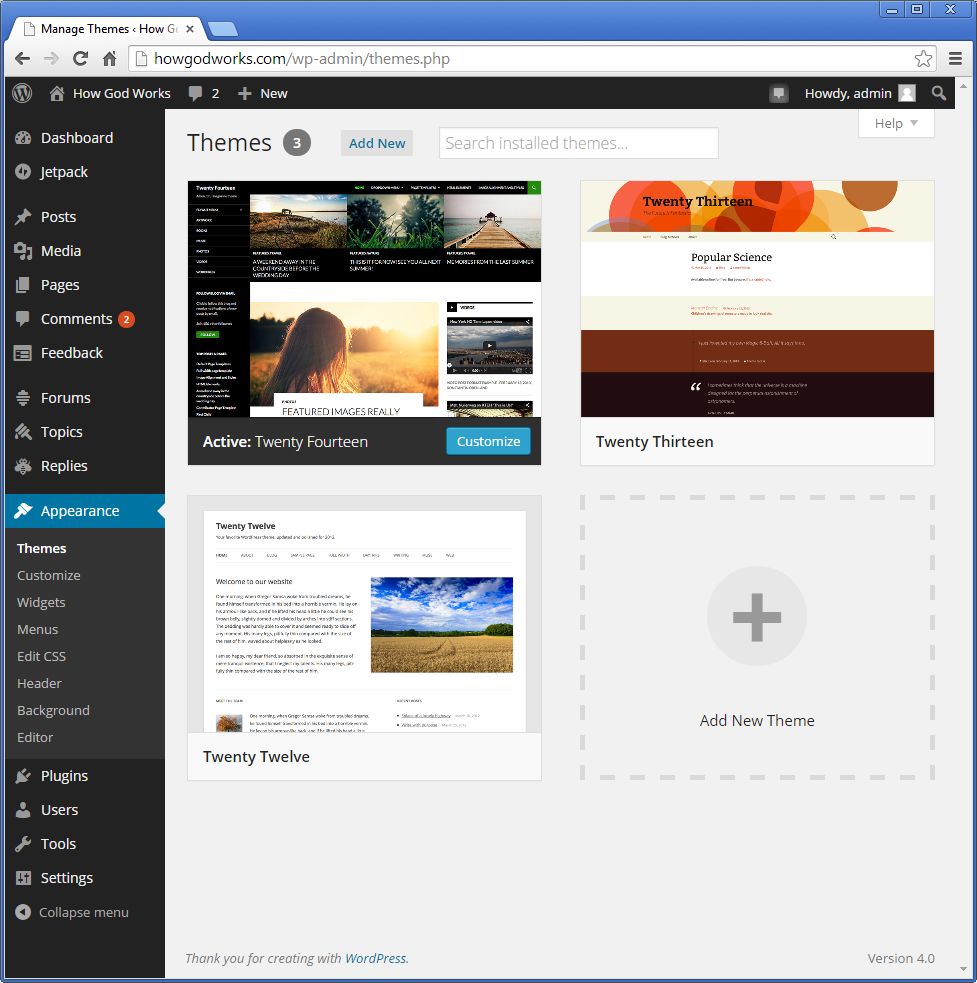Close the Manage Themes browser tab
Image resolution: width=977 pixels, height=983 pixels.
pyautogui.click(x=190, y=29)
